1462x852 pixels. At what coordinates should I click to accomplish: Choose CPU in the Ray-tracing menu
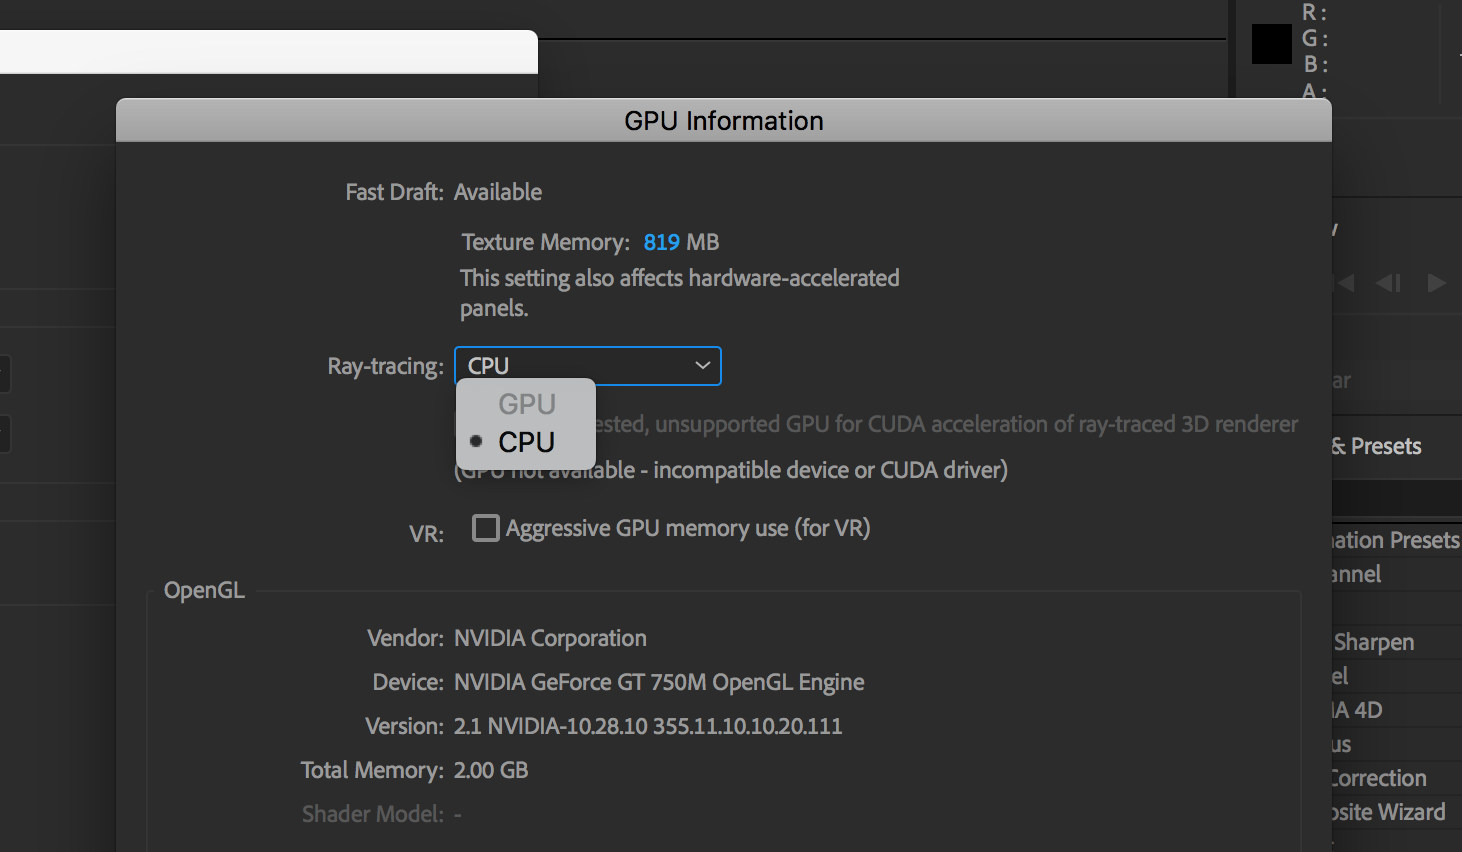tap(527, 442)
